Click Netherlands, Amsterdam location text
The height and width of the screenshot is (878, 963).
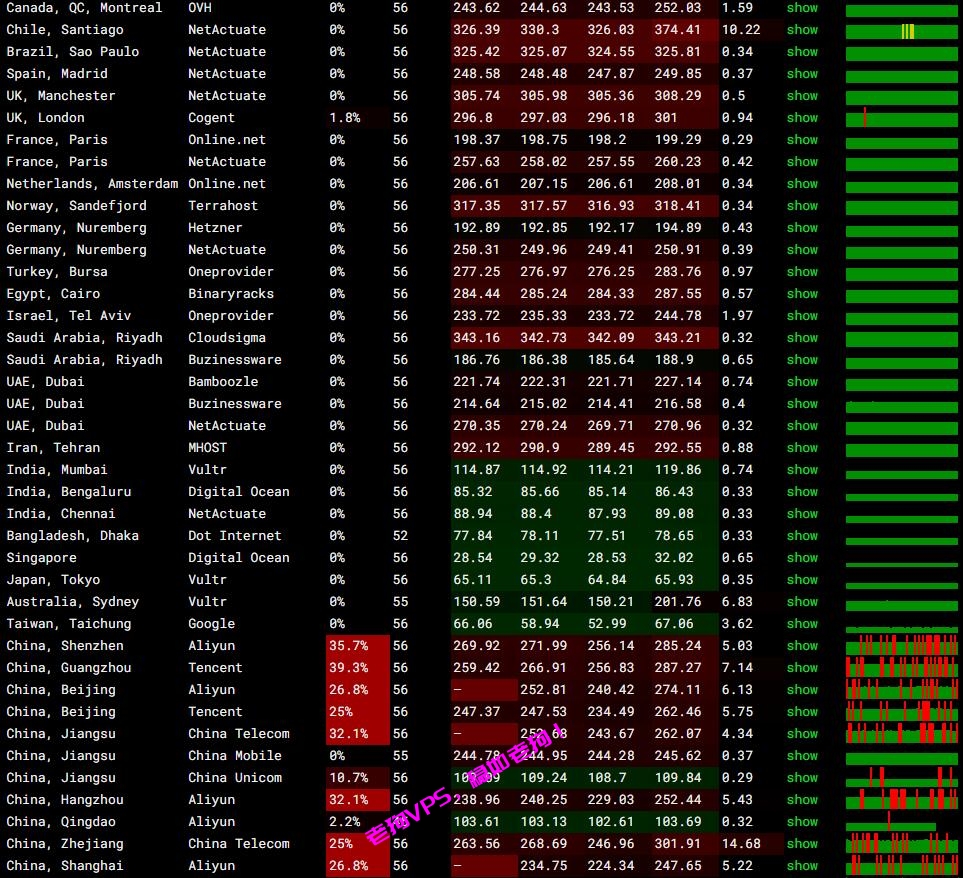point(92,184)
